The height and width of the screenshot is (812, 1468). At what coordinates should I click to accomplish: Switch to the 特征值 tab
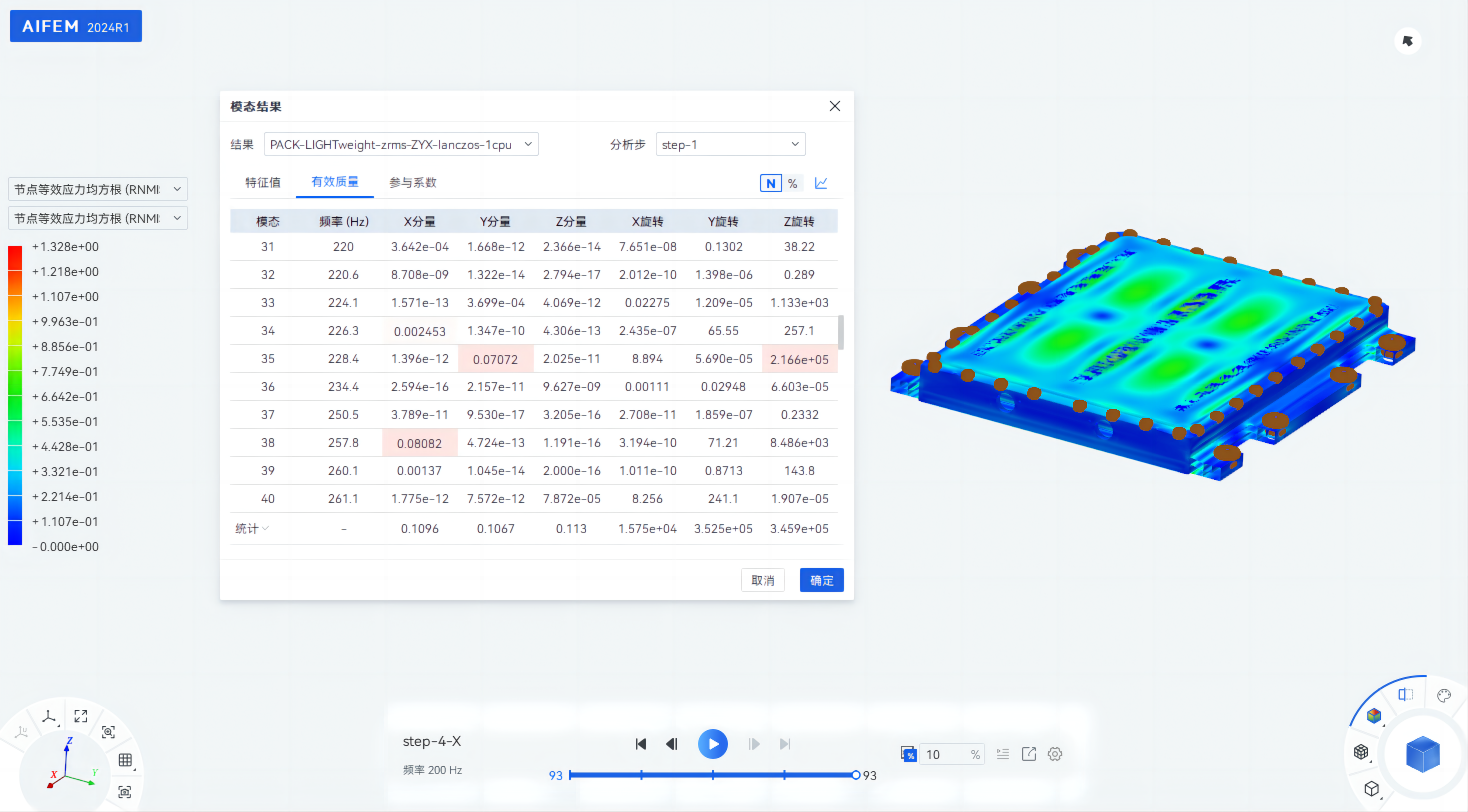click(263, 183)
